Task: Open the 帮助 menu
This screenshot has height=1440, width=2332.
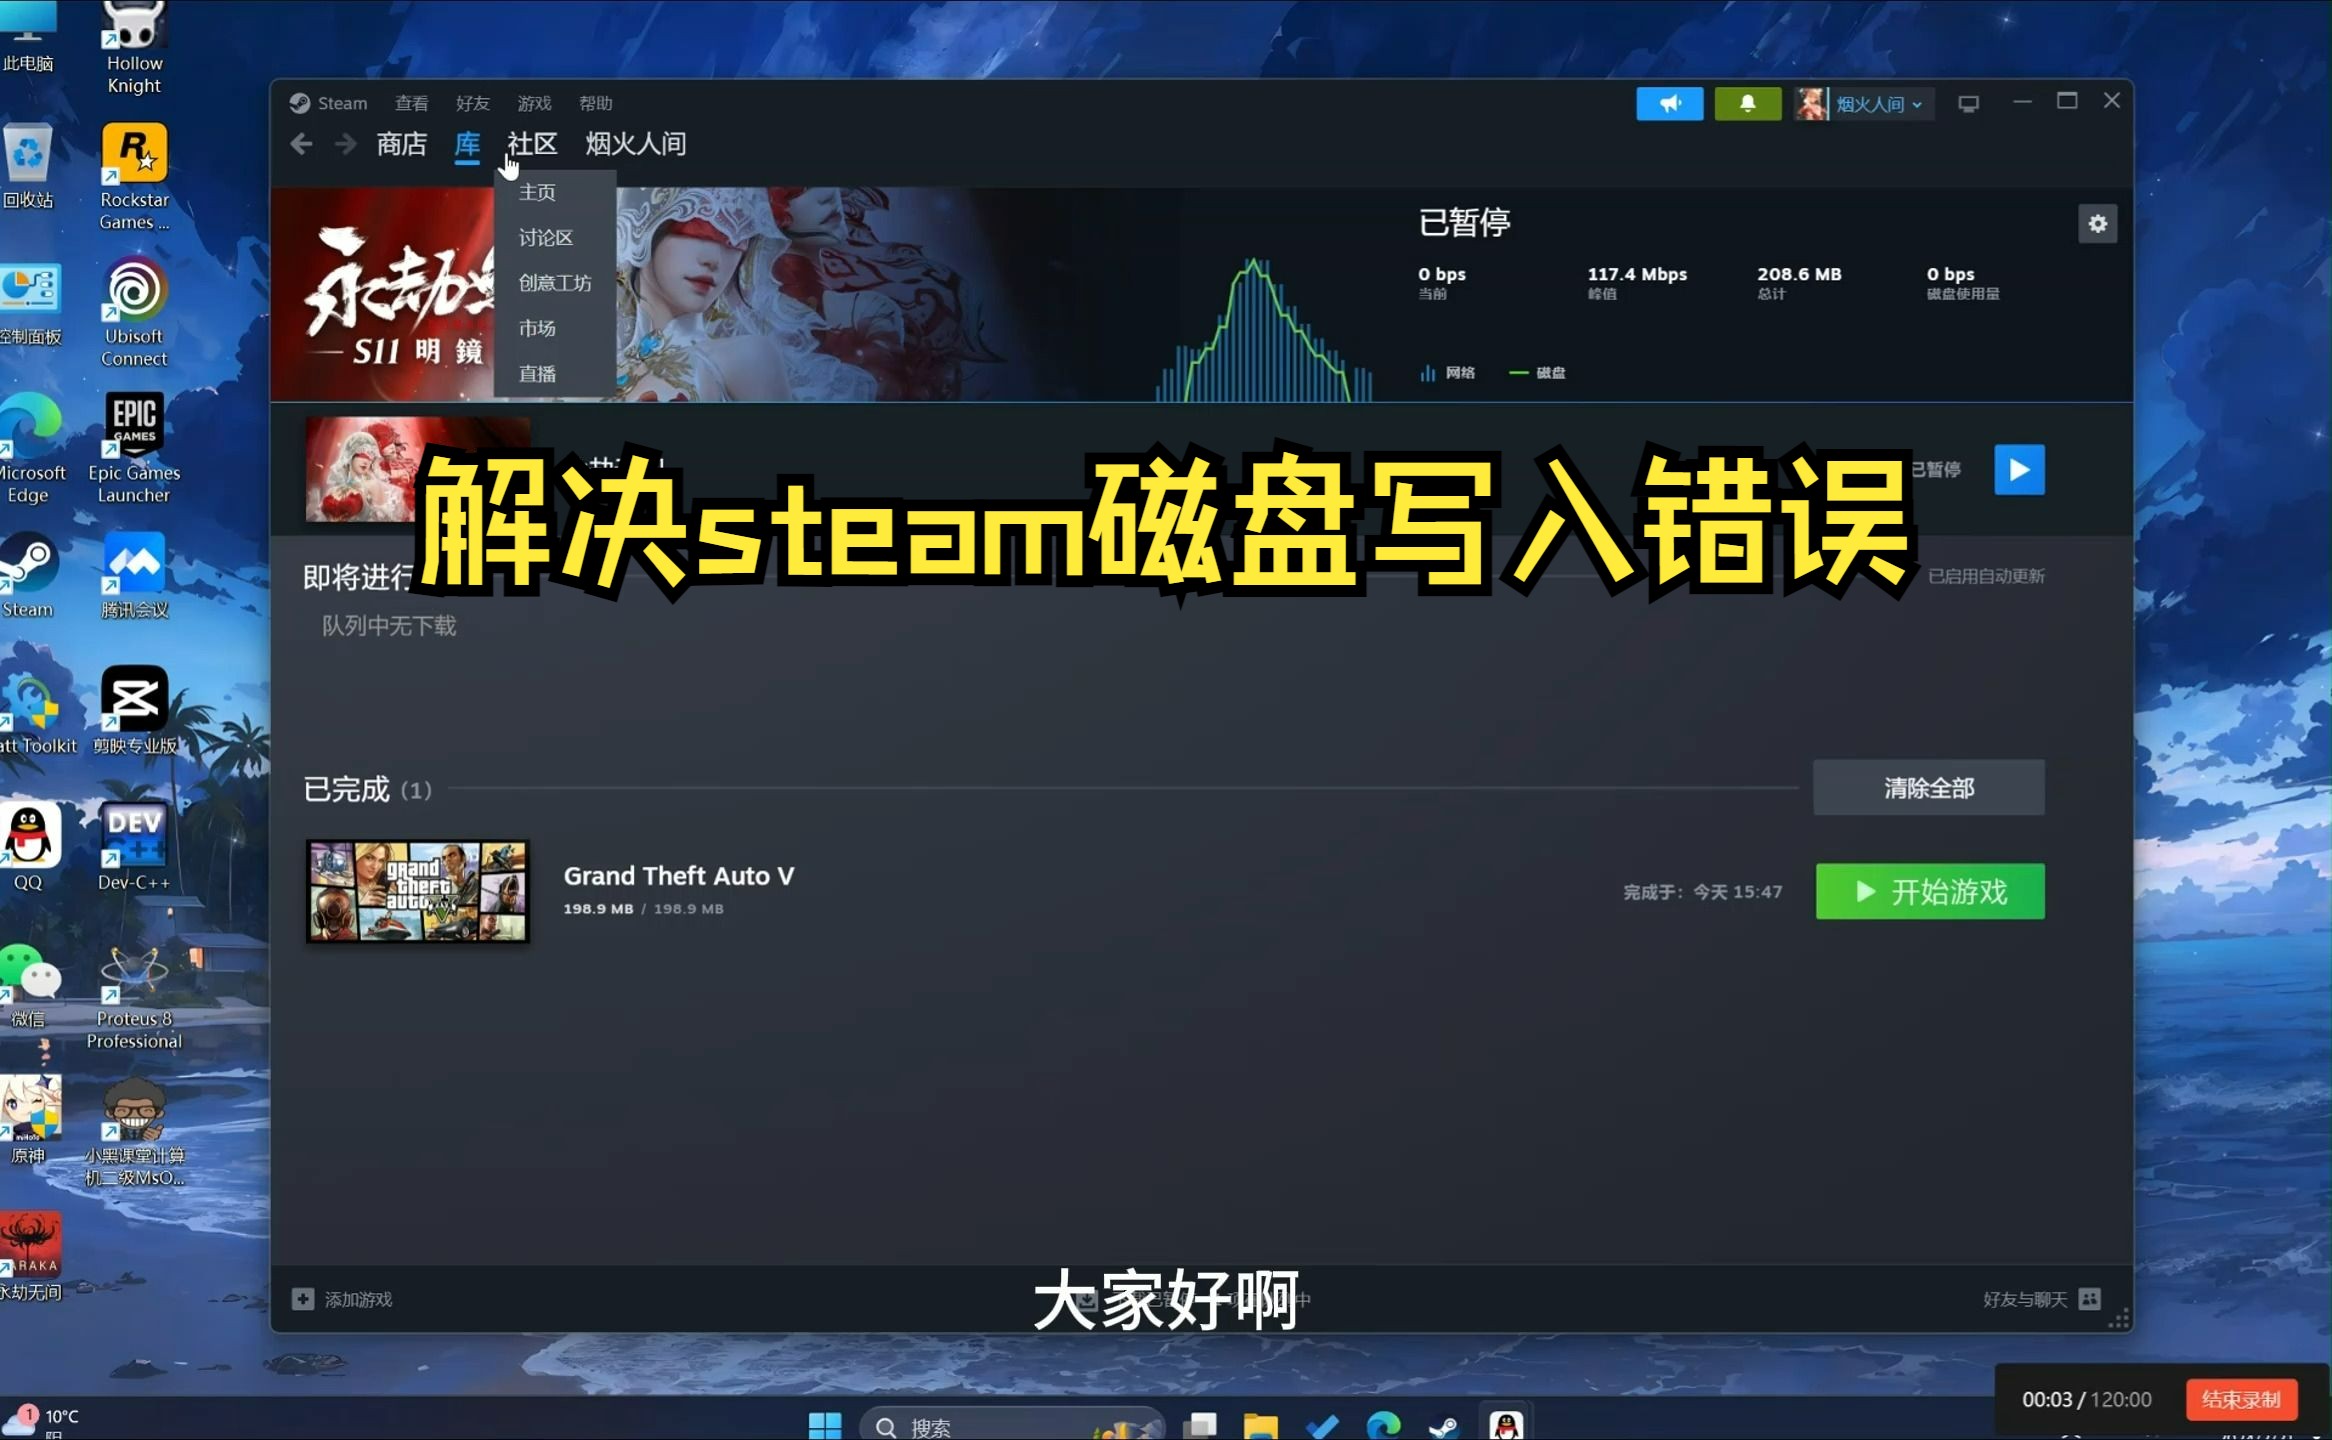Action: pos(595,103)
